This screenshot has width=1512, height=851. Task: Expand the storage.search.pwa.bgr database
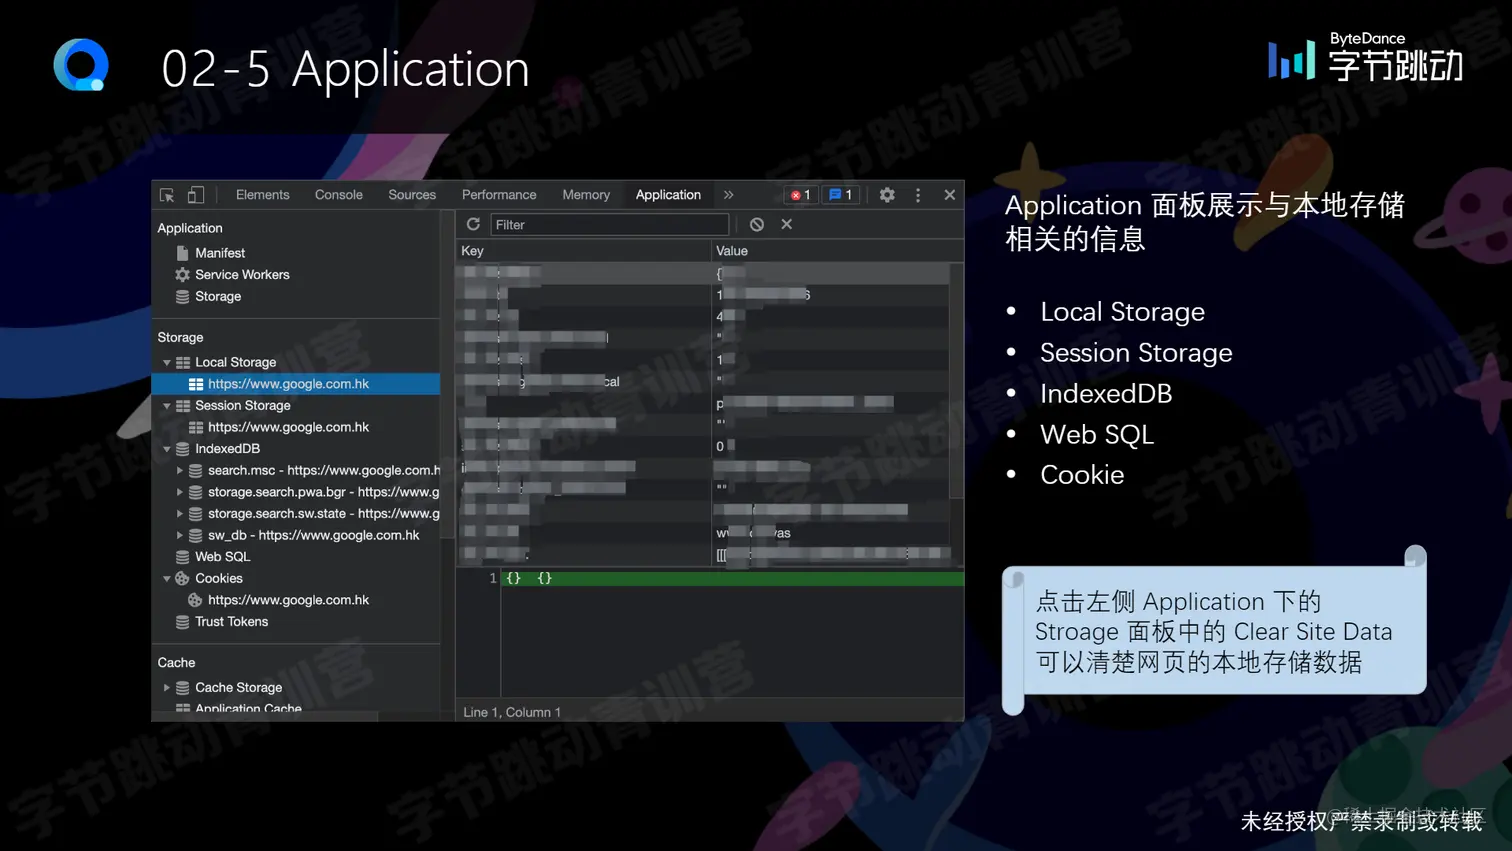coord(180,492)
